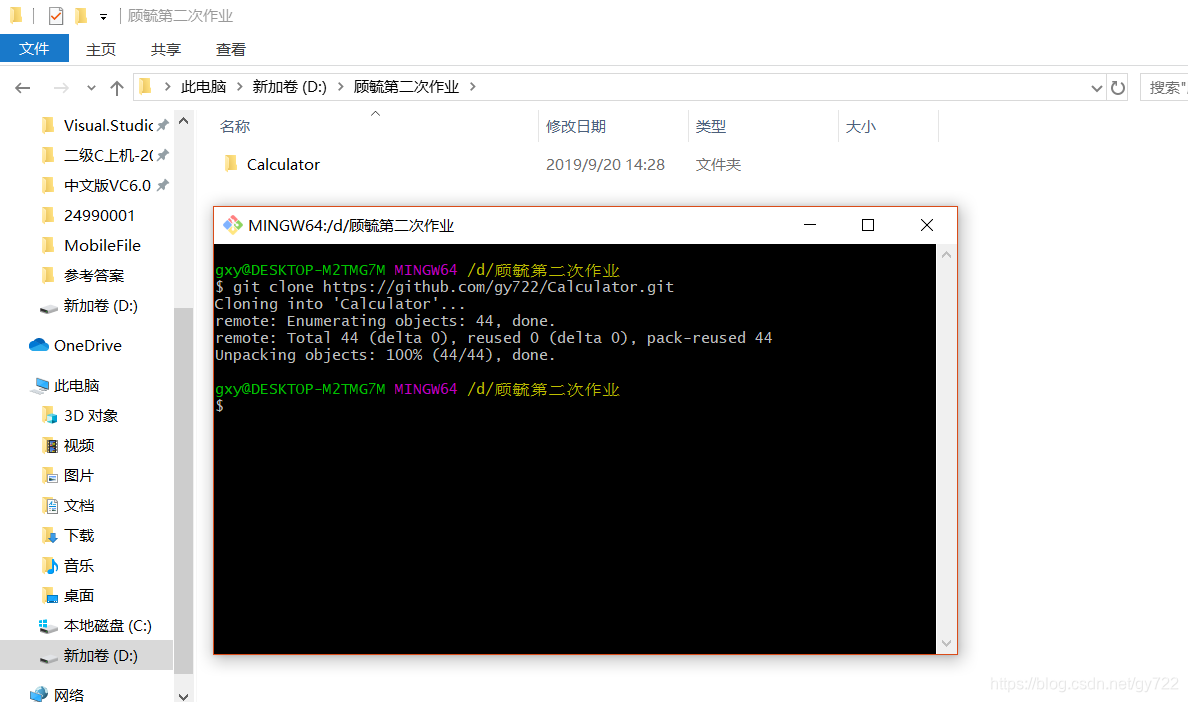1188x702 pixels.
Task: Go up one folder level arrow
Action: click(x=117, y=88)
